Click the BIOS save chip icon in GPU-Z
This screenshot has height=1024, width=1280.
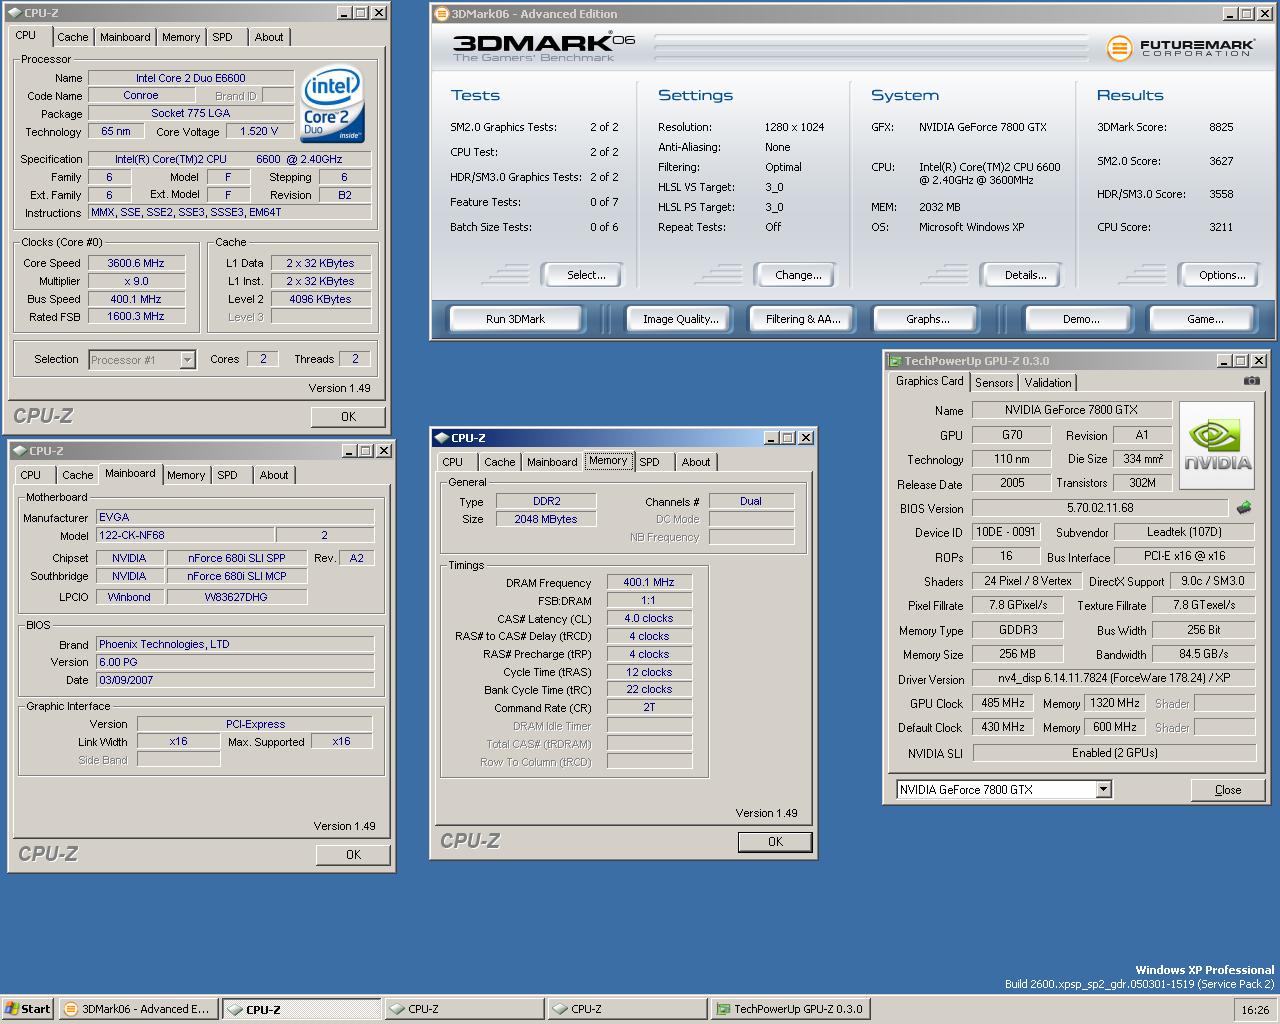click(1244, 508)
